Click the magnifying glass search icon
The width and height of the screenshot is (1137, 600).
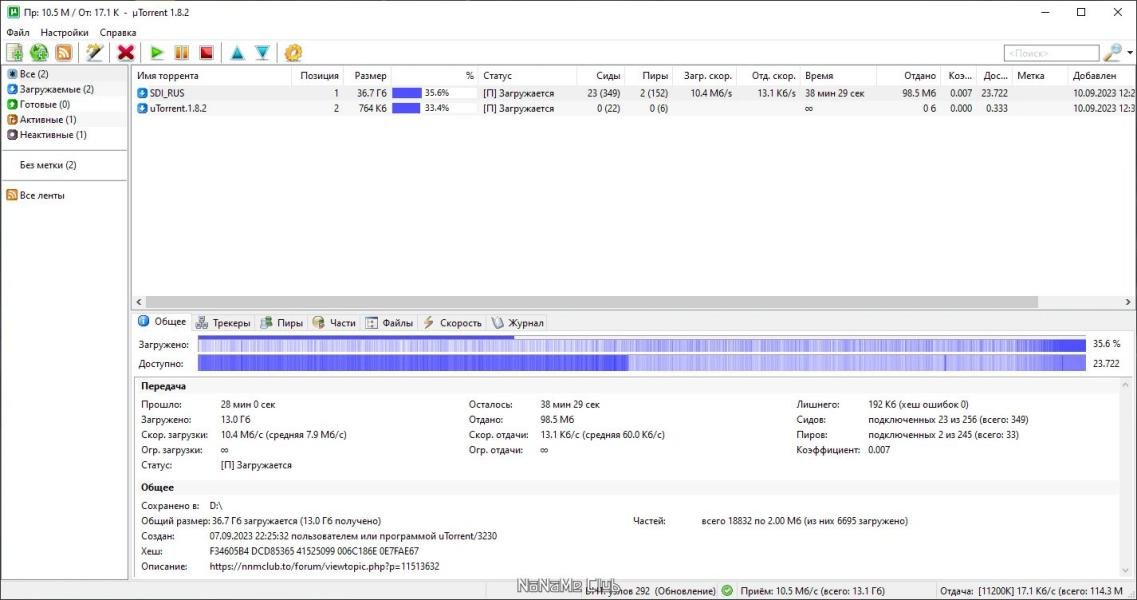click(1112, 53)
